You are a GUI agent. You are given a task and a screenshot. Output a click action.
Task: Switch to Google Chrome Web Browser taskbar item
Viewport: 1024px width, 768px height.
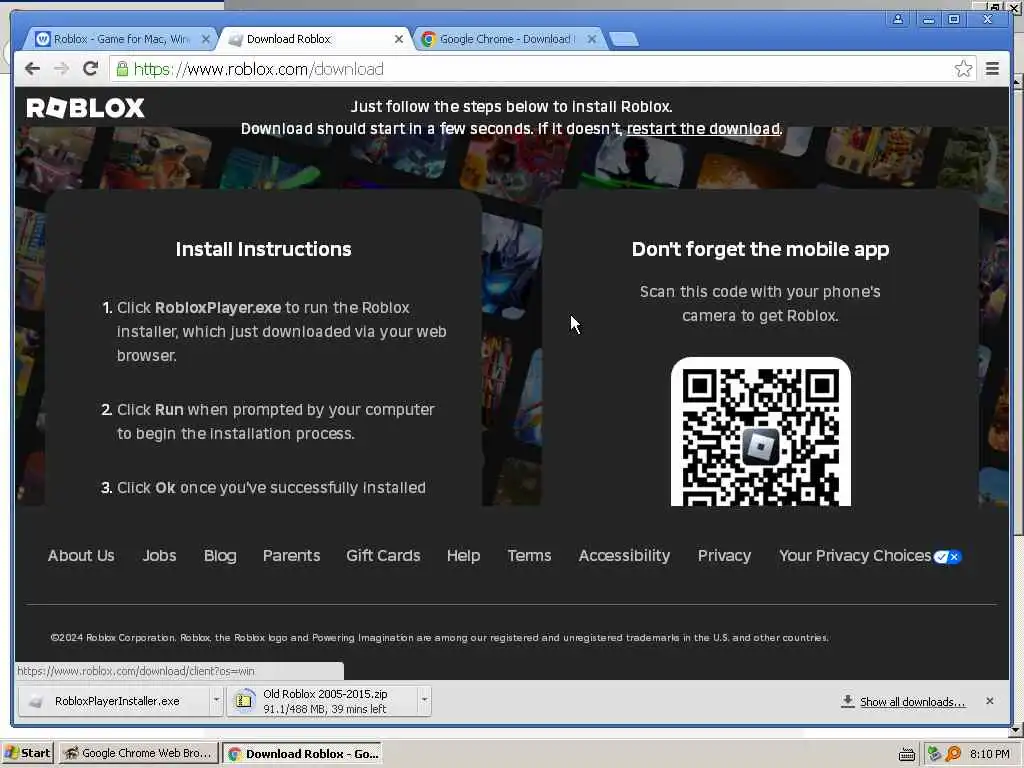138,753
